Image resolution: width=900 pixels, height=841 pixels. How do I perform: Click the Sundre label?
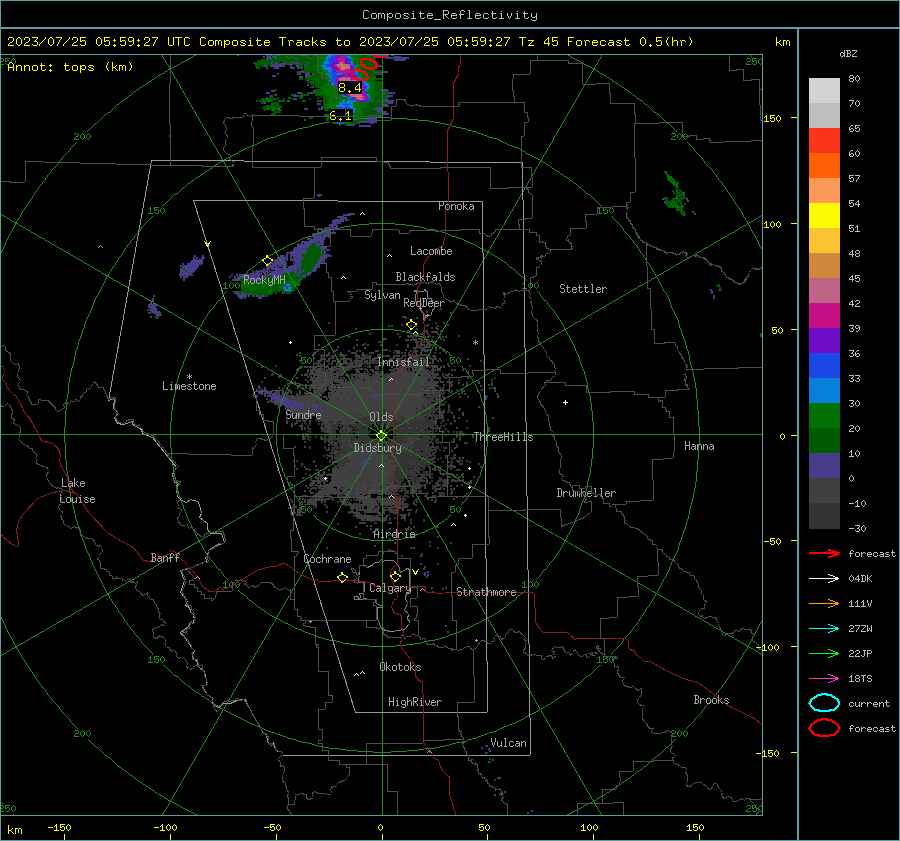coord(304,414)
